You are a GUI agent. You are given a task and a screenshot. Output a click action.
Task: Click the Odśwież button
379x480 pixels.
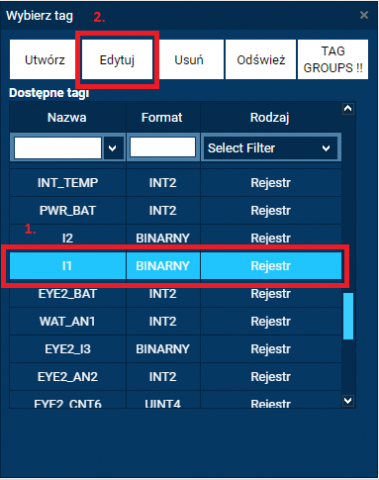point(261,59)
